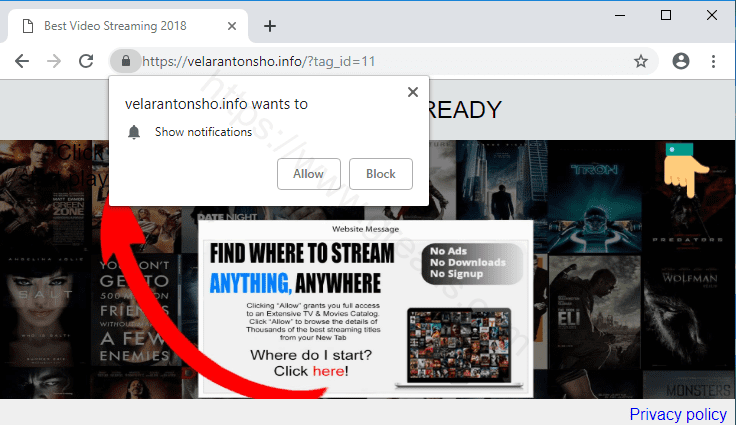
Task: Open the Privacy policy link
Action: (677, 414)
